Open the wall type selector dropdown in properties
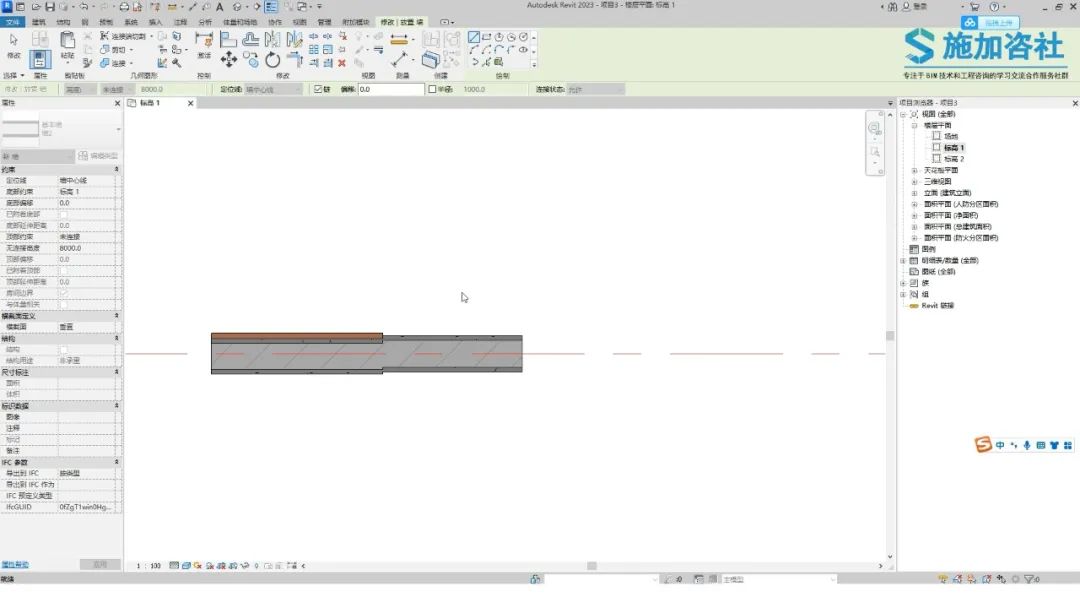Image resolution: width=1080 pixels, height=608 pixels. click(118, 129)
